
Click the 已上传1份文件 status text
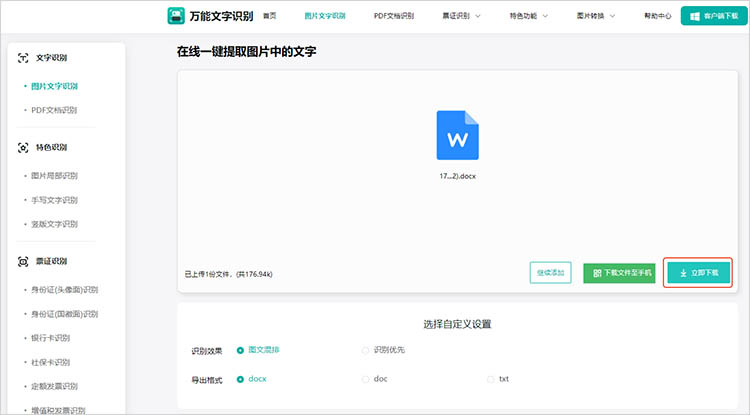coord(228,274)
